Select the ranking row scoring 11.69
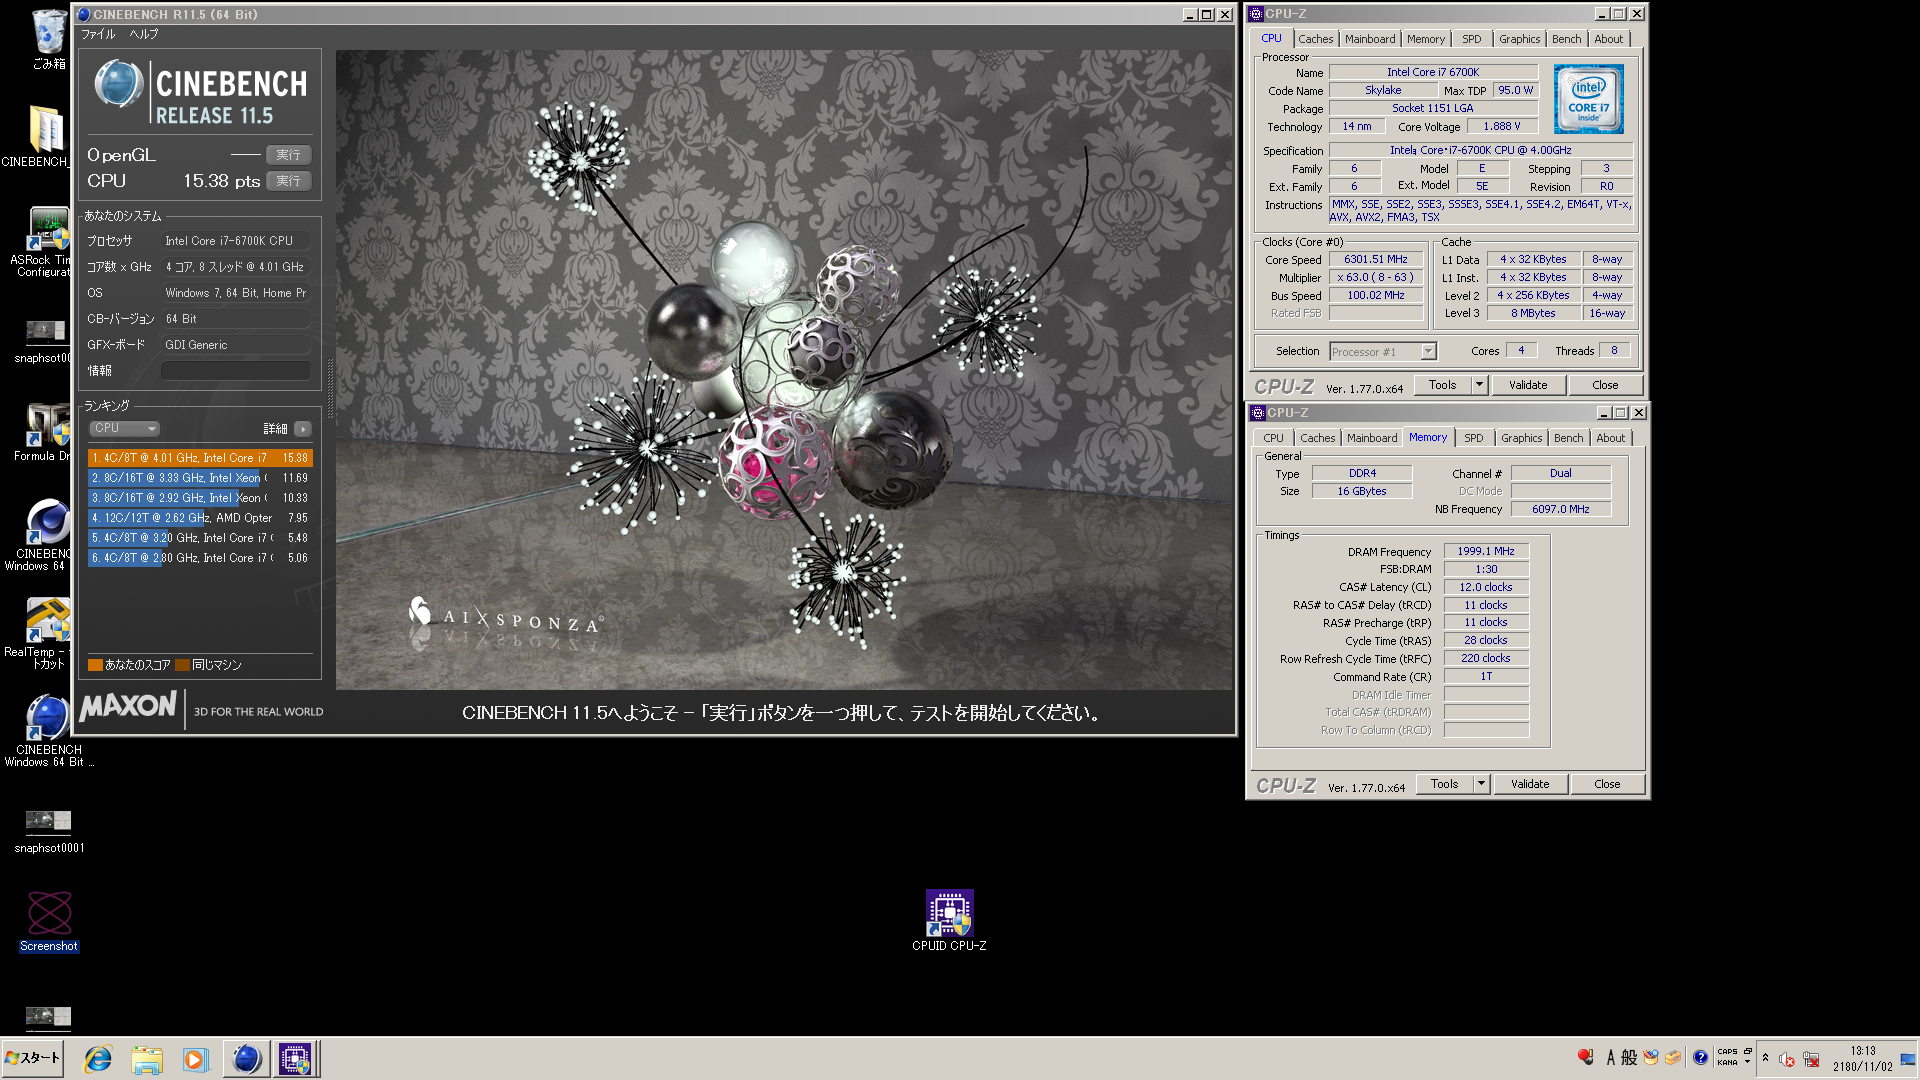The width and height of the screenshot is (1920, 1080). [x=200, y=478]
